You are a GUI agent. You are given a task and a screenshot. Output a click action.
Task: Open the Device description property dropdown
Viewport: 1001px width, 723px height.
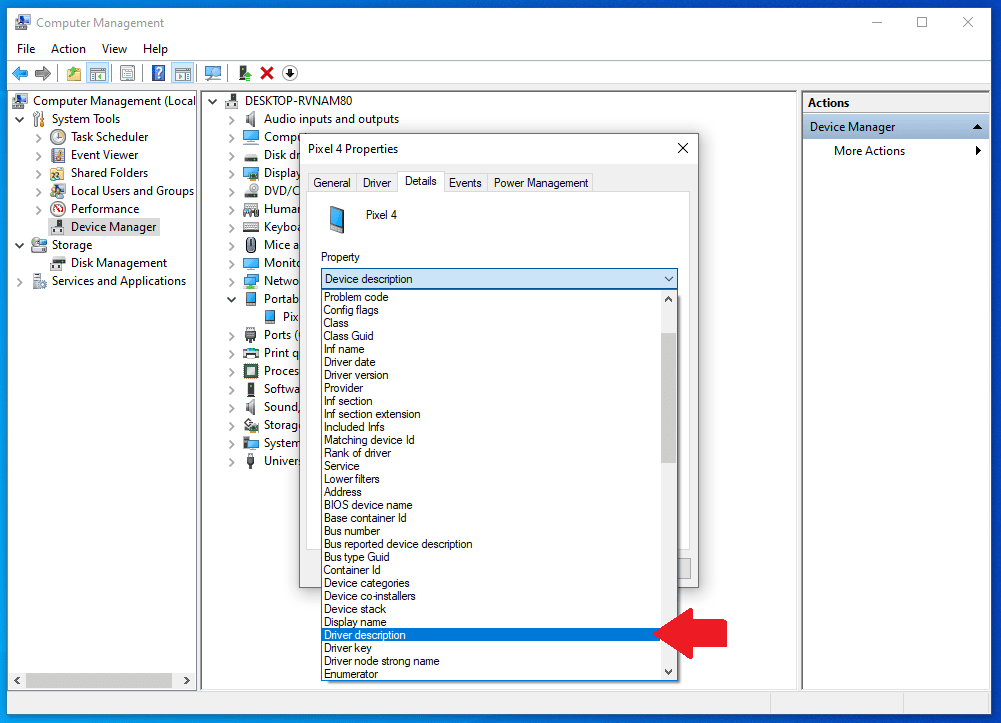(499, 279)
